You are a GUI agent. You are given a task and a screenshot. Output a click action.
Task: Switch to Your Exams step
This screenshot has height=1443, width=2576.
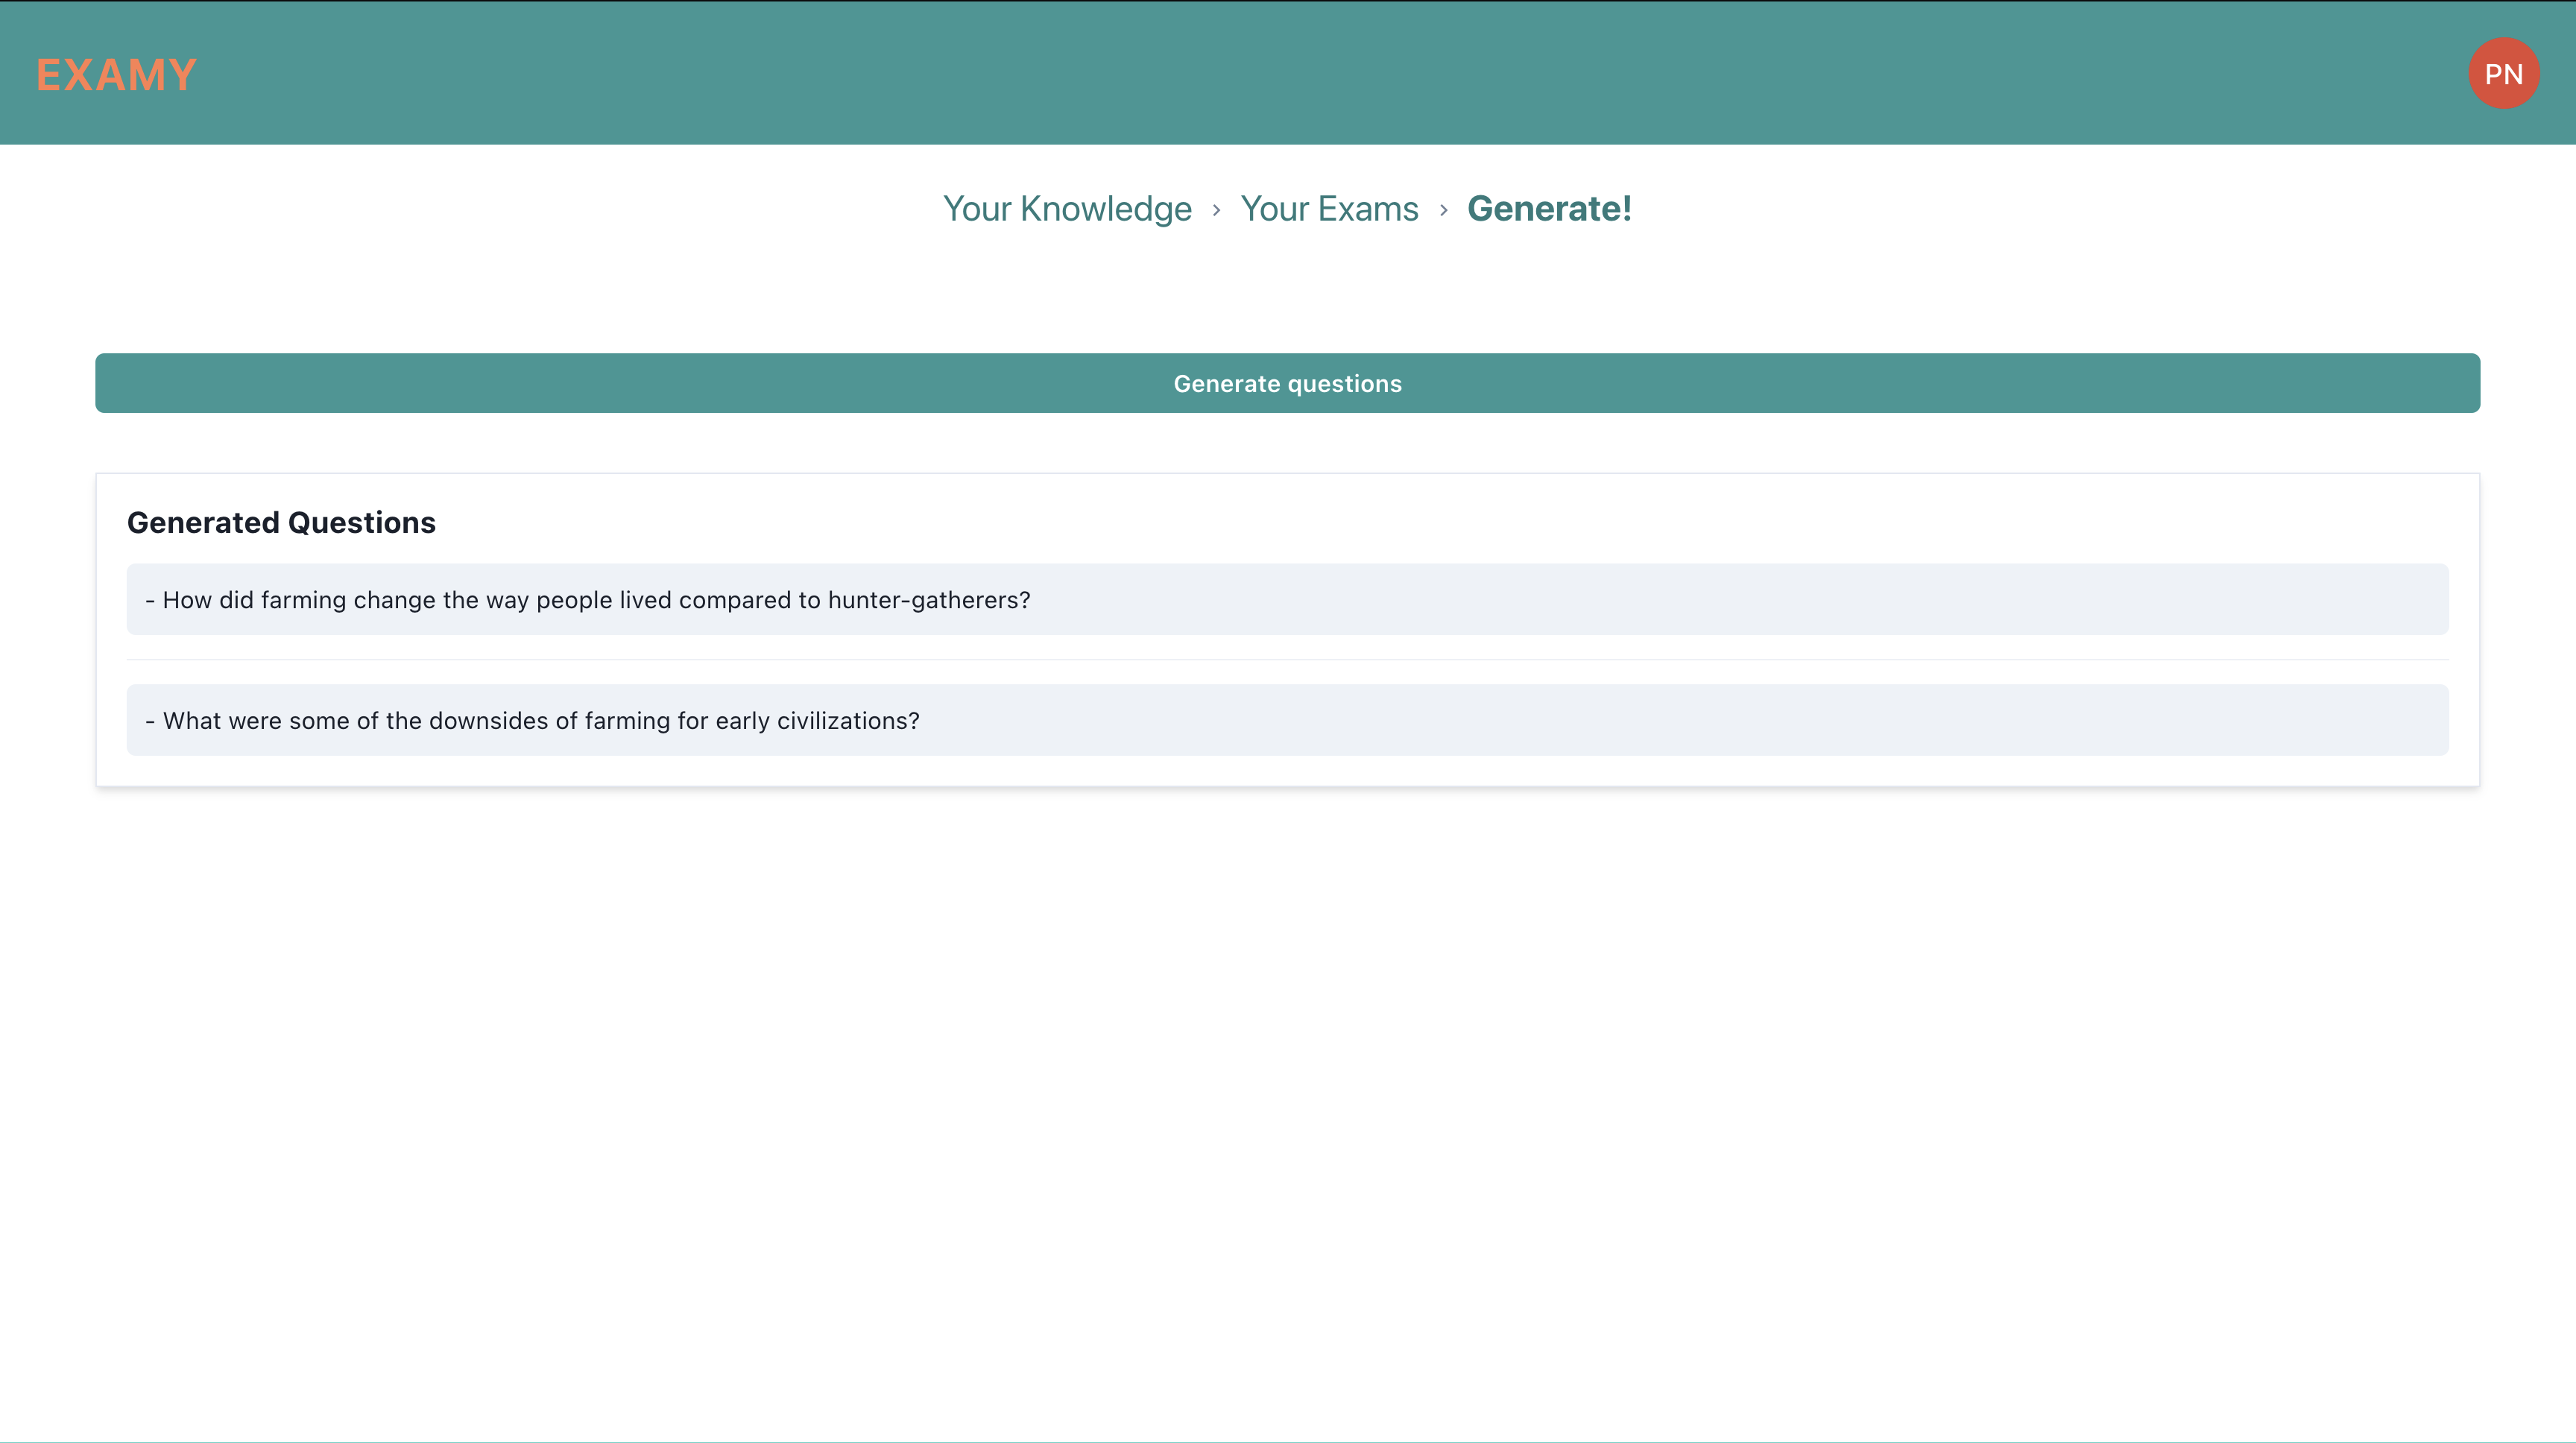[x=1329, y=209]
